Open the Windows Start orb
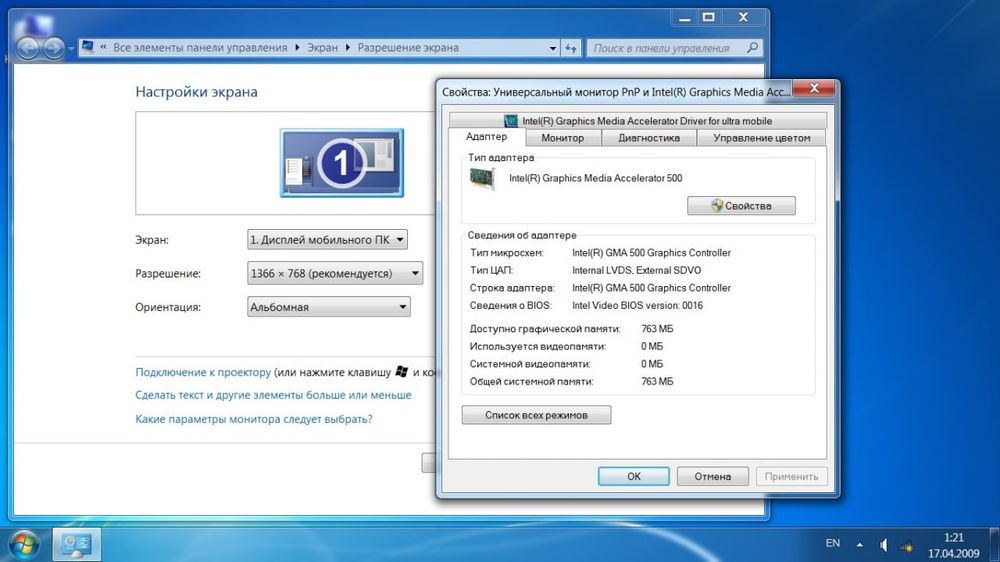The image size is (1000, 562). pyautogui.click(x=24, y=544)
